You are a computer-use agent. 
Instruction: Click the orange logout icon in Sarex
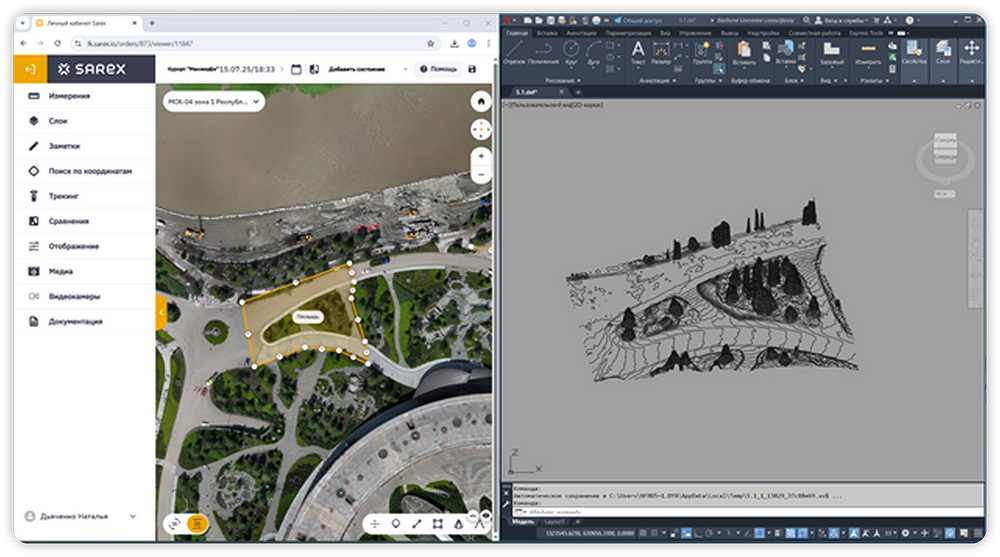click(30, 69)
